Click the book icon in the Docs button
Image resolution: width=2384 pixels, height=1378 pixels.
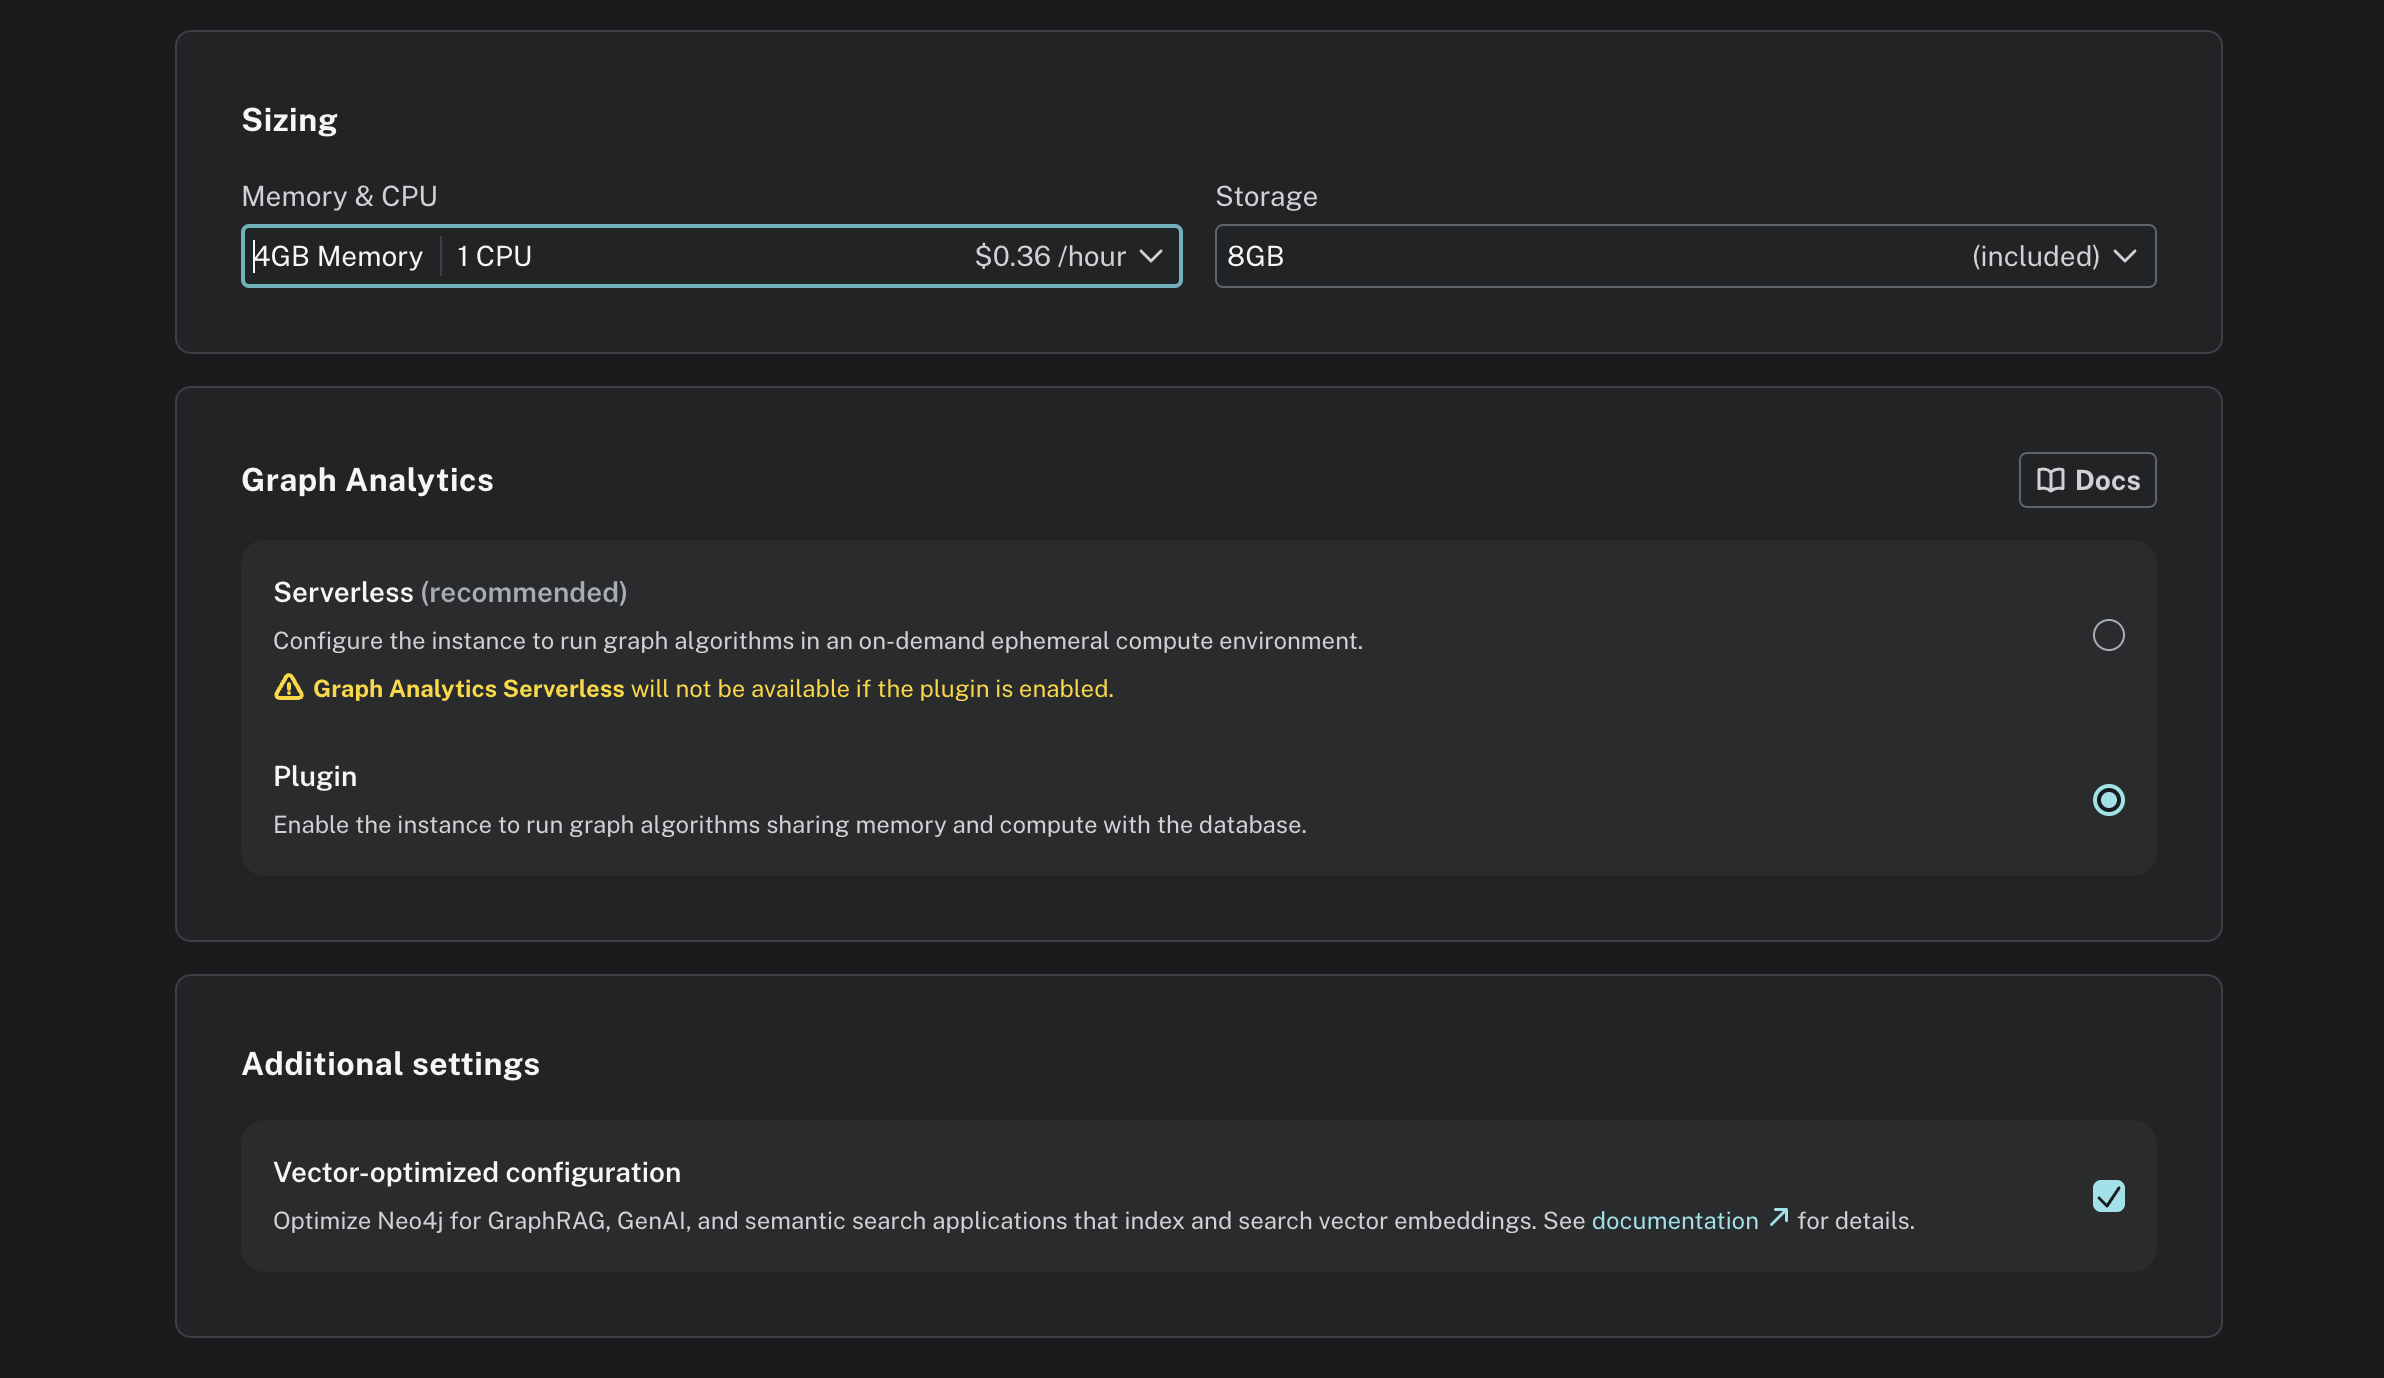point(2050,480)
